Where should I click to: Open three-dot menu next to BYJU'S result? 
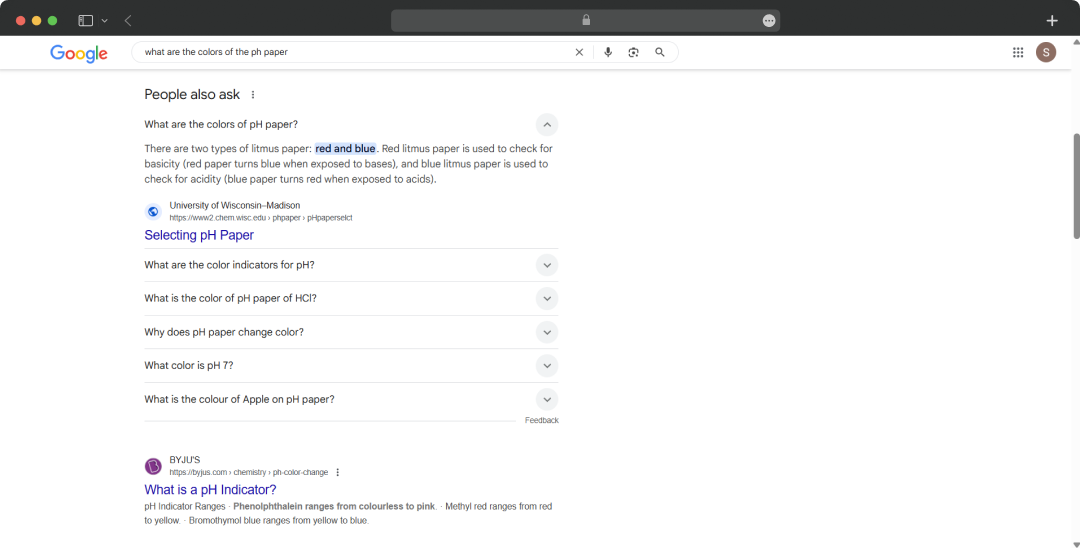[x=338, y=472]
